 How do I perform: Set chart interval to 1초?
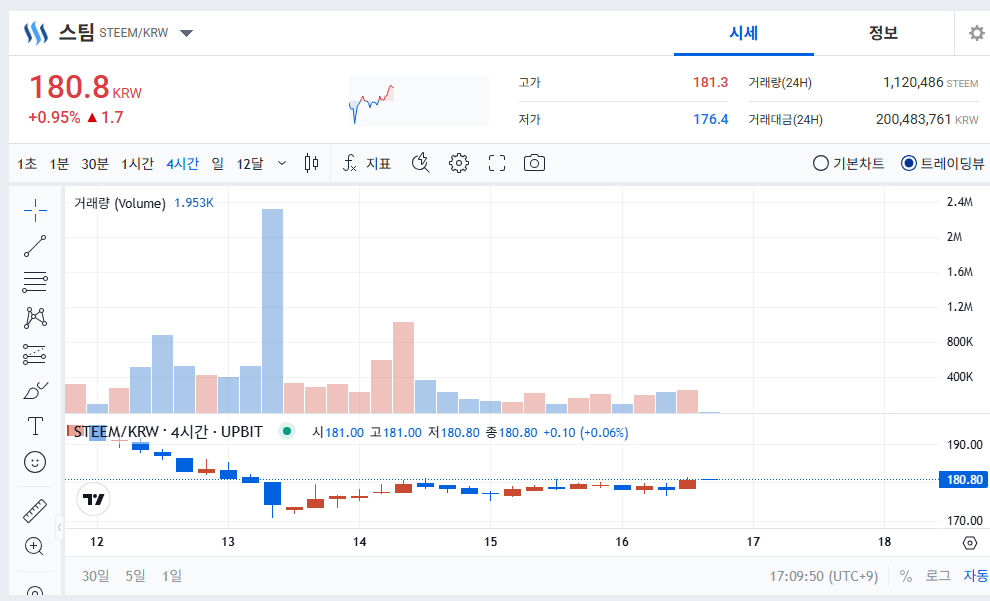[x=27, y=164]
